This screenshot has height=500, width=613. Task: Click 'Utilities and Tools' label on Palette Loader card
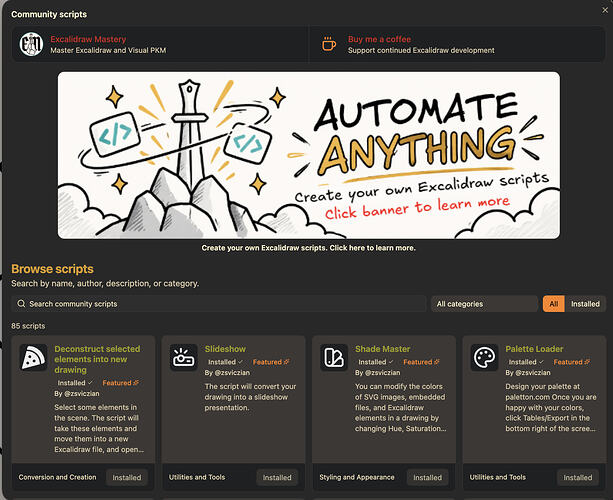(x=498, y=477)
